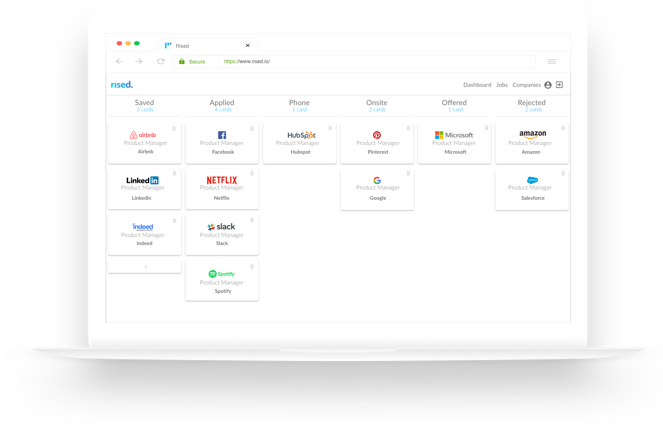Image resolution: width=663 pixels, height=428 pixels.
Task: Click the Applied column header
Action: point(222,102)
